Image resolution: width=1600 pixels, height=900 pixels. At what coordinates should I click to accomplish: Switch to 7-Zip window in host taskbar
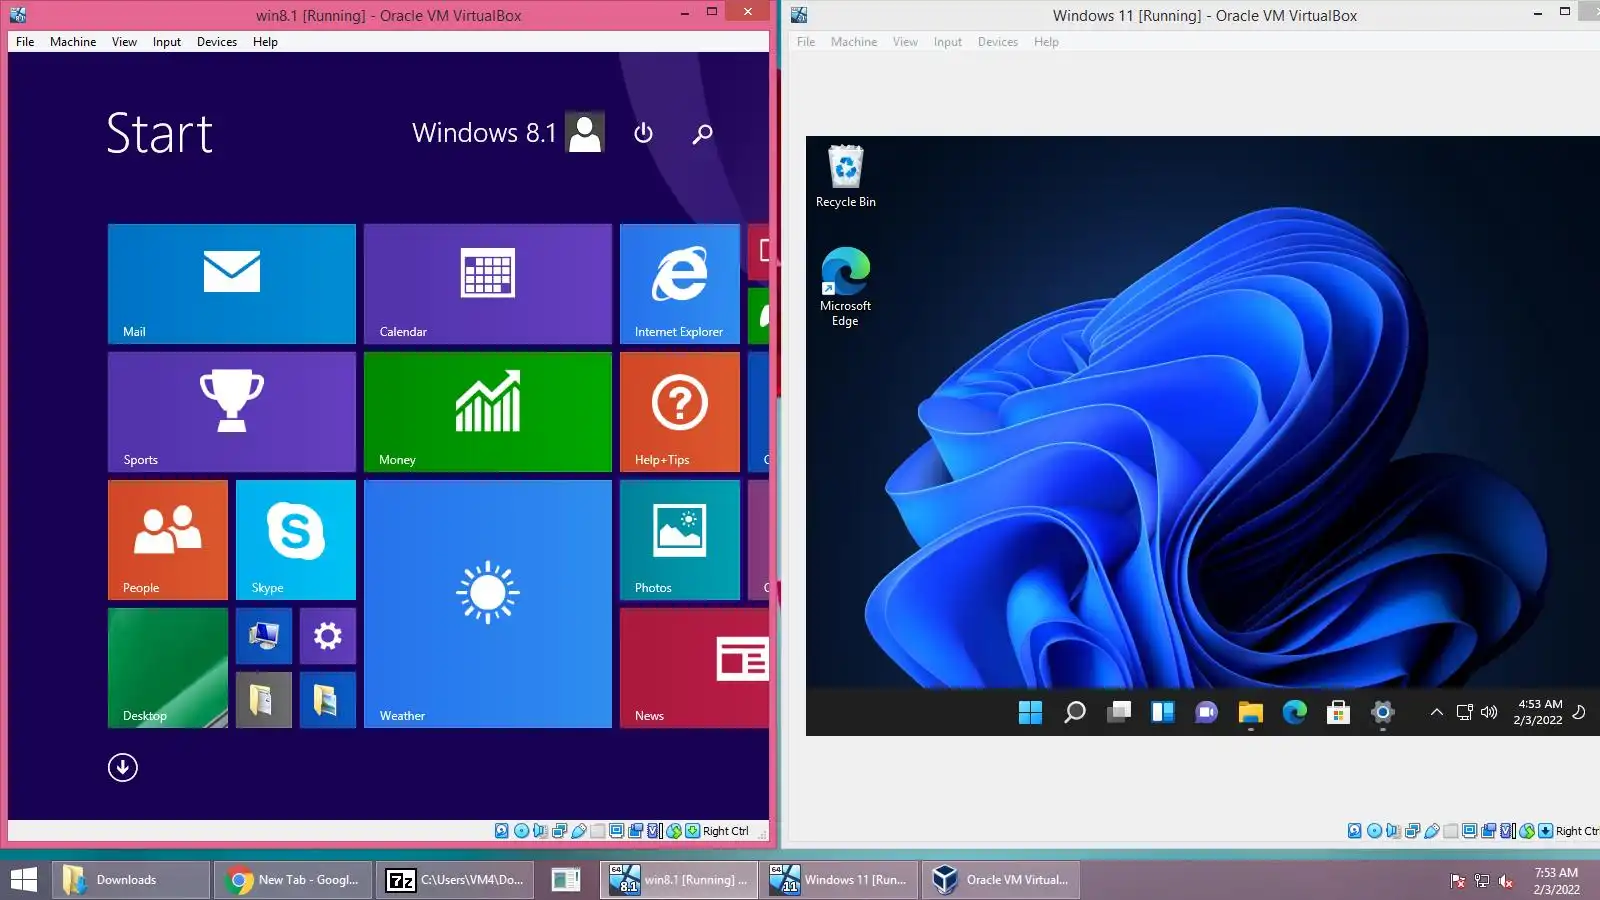tap(455, 880)
